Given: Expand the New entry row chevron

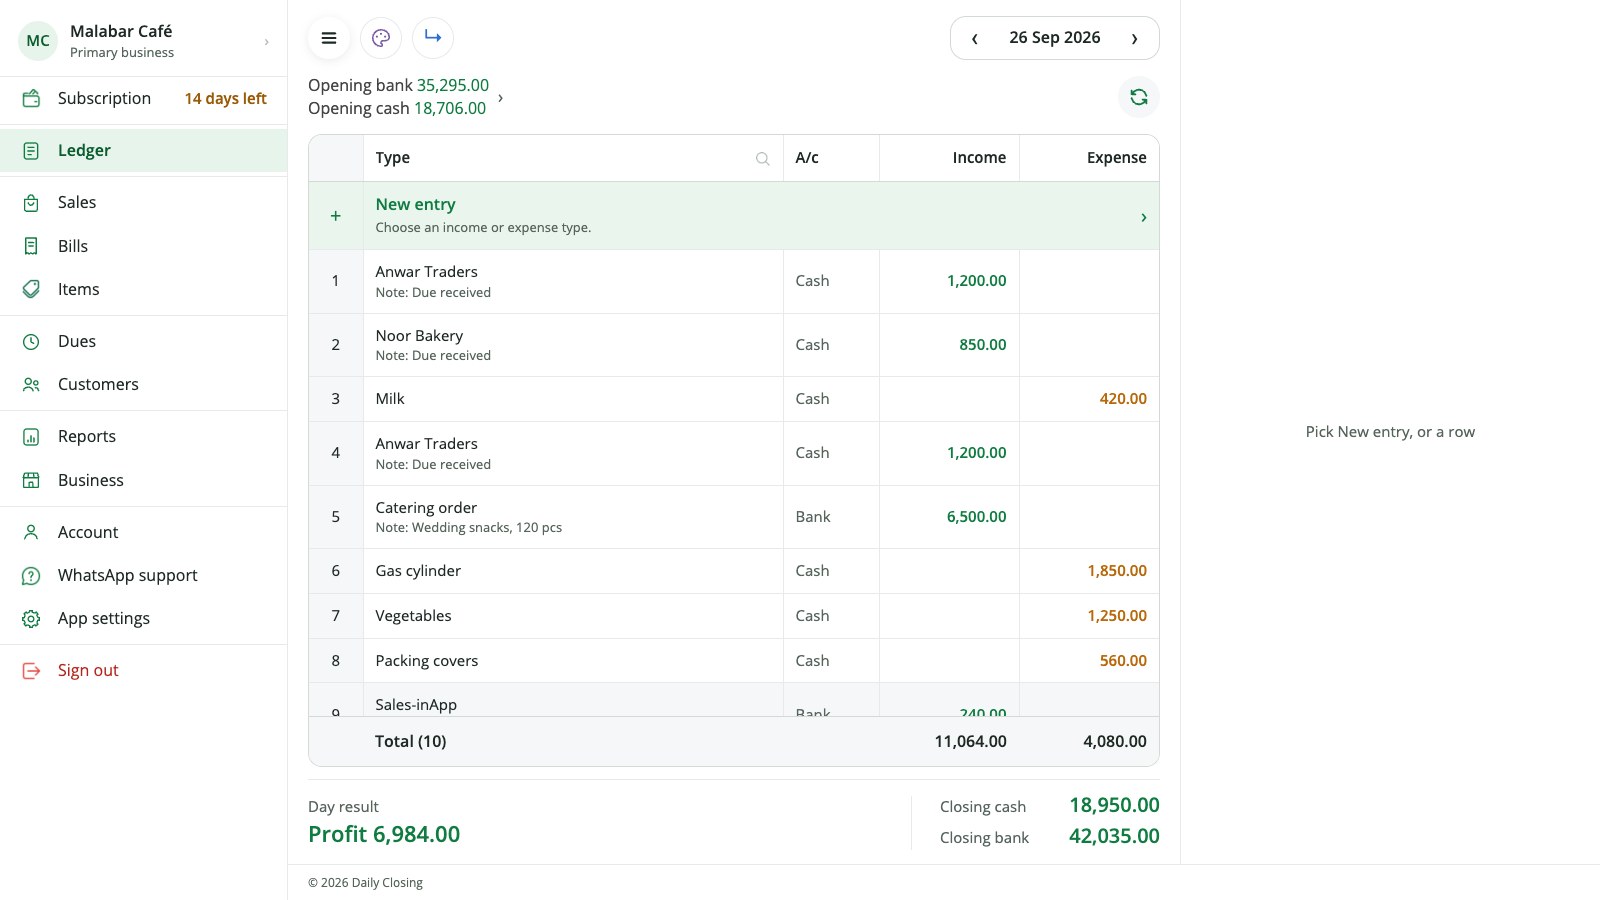Looking at the screenshot, I should [1144, 217].
